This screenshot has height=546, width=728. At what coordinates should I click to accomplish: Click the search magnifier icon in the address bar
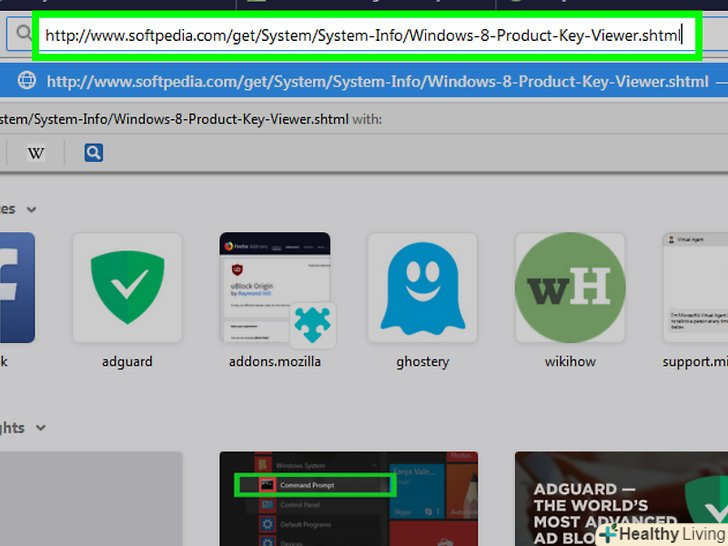coord(23,33)
